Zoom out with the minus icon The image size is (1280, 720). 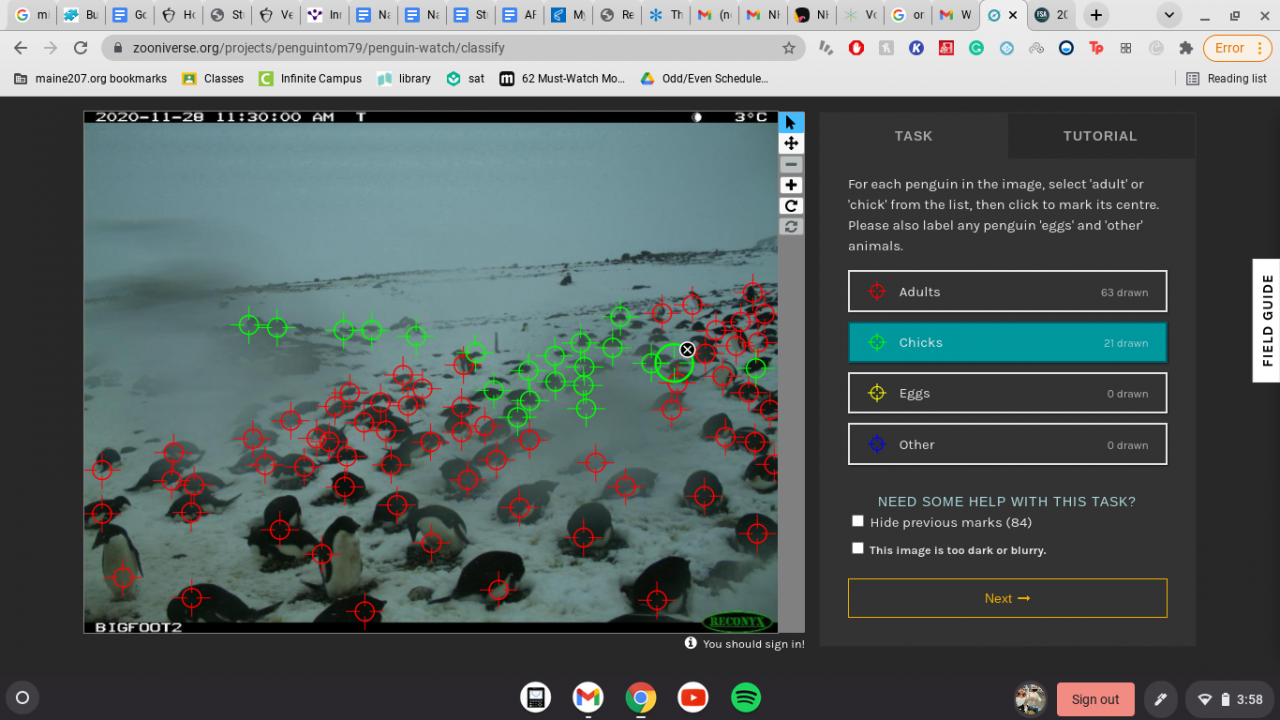coord(791,165)
